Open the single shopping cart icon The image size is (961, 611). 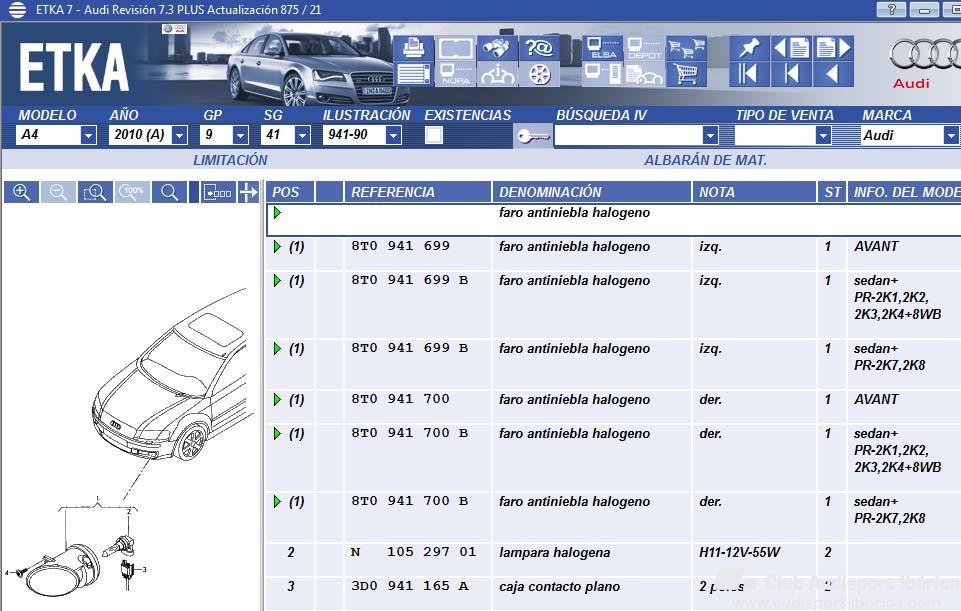(x=686, y=74)
